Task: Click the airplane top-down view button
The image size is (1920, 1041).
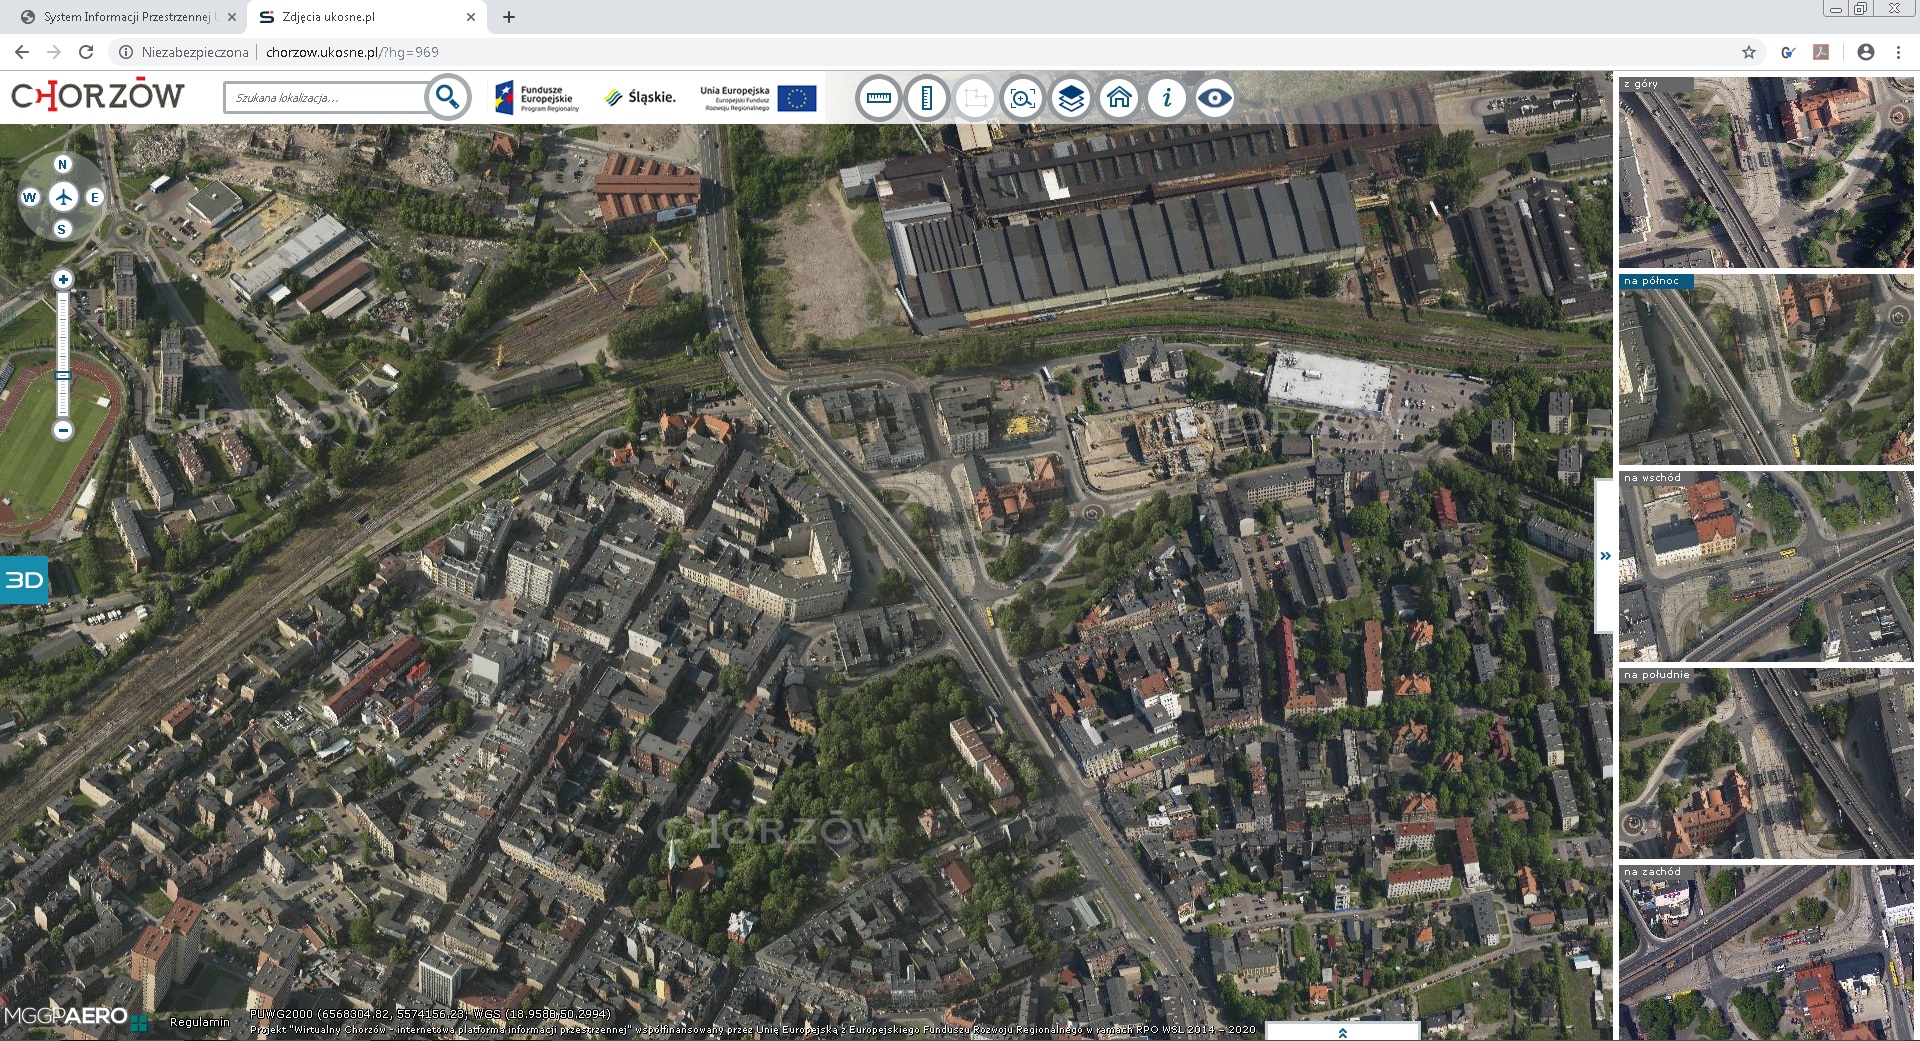Action: click(63, 197)
